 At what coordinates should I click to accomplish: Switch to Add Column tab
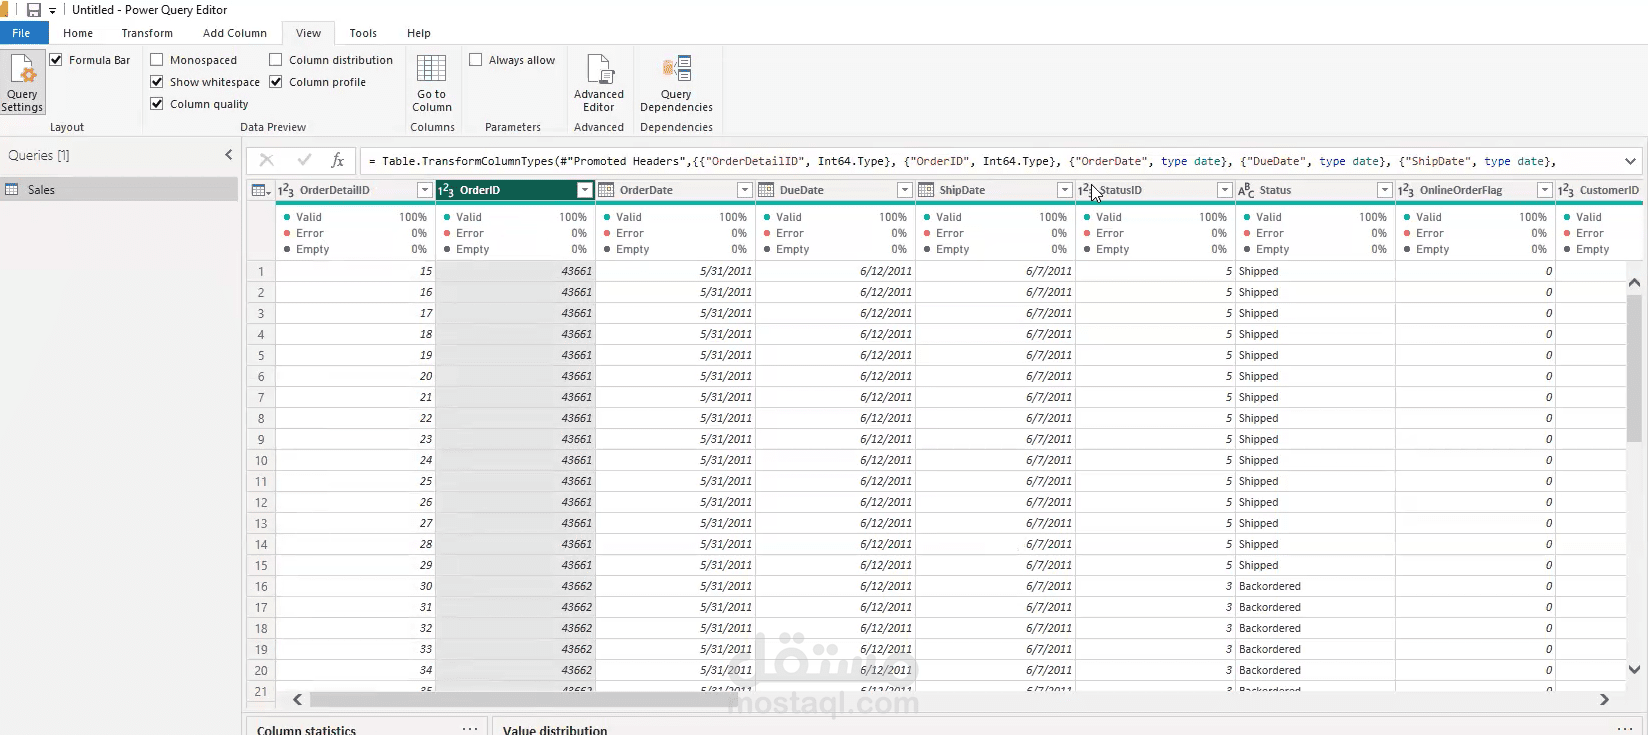coord(235,33)
